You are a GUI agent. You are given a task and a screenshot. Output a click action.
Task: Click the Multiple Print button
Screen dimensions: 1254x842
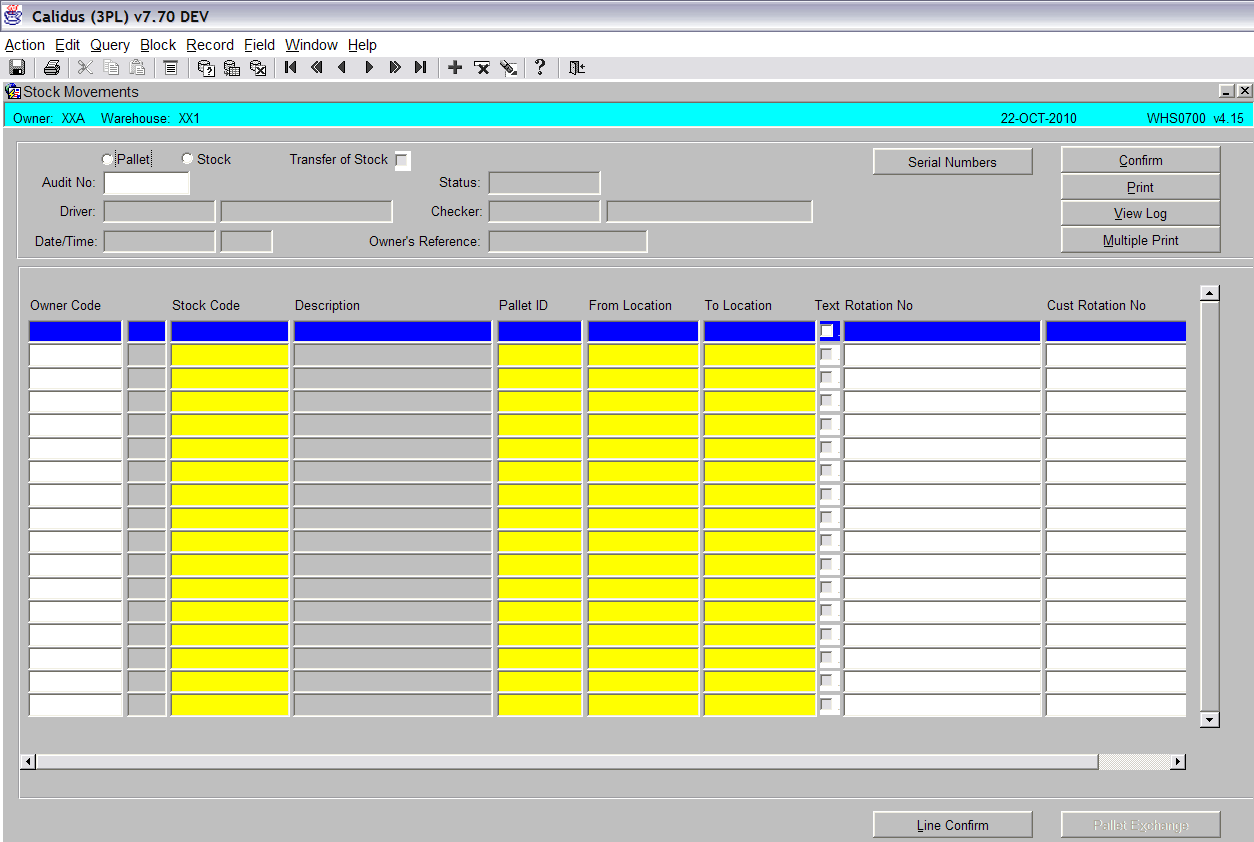point(1140,240)
